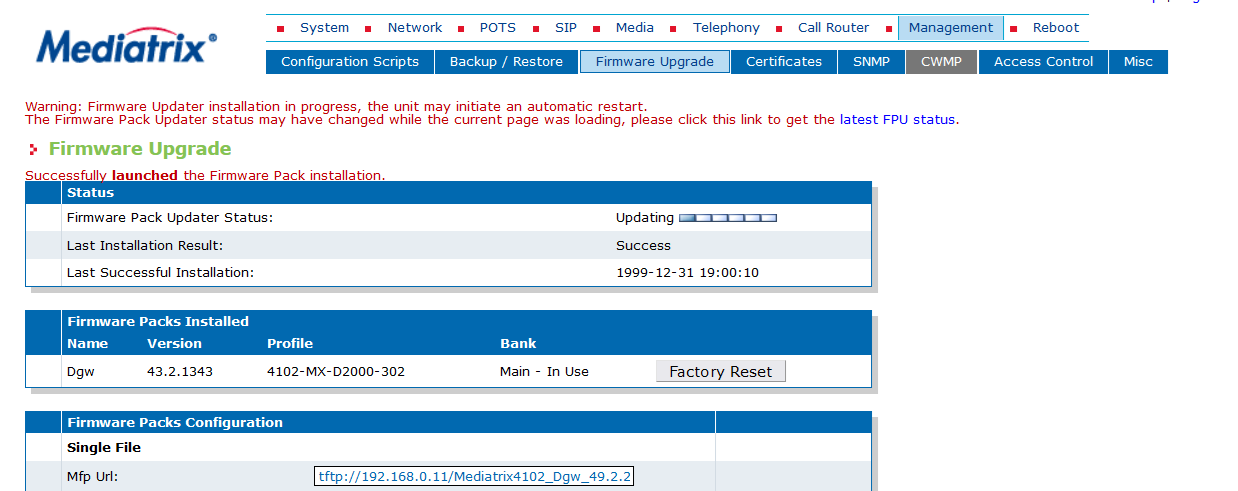
Task: Navigate to Call Router menu
Action: [x=833, y=28]
